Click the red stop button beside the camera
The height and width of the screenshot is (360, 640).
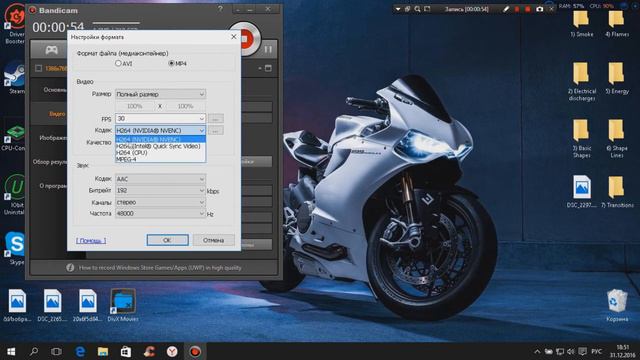point(528,9)
